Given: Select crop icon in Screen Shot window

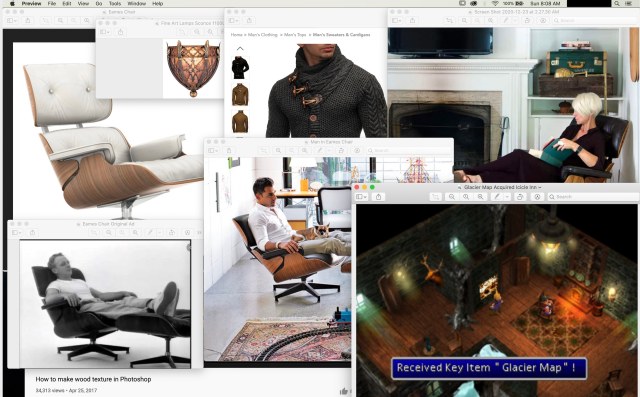Looking at the screenshot, I should coord(449,20).
